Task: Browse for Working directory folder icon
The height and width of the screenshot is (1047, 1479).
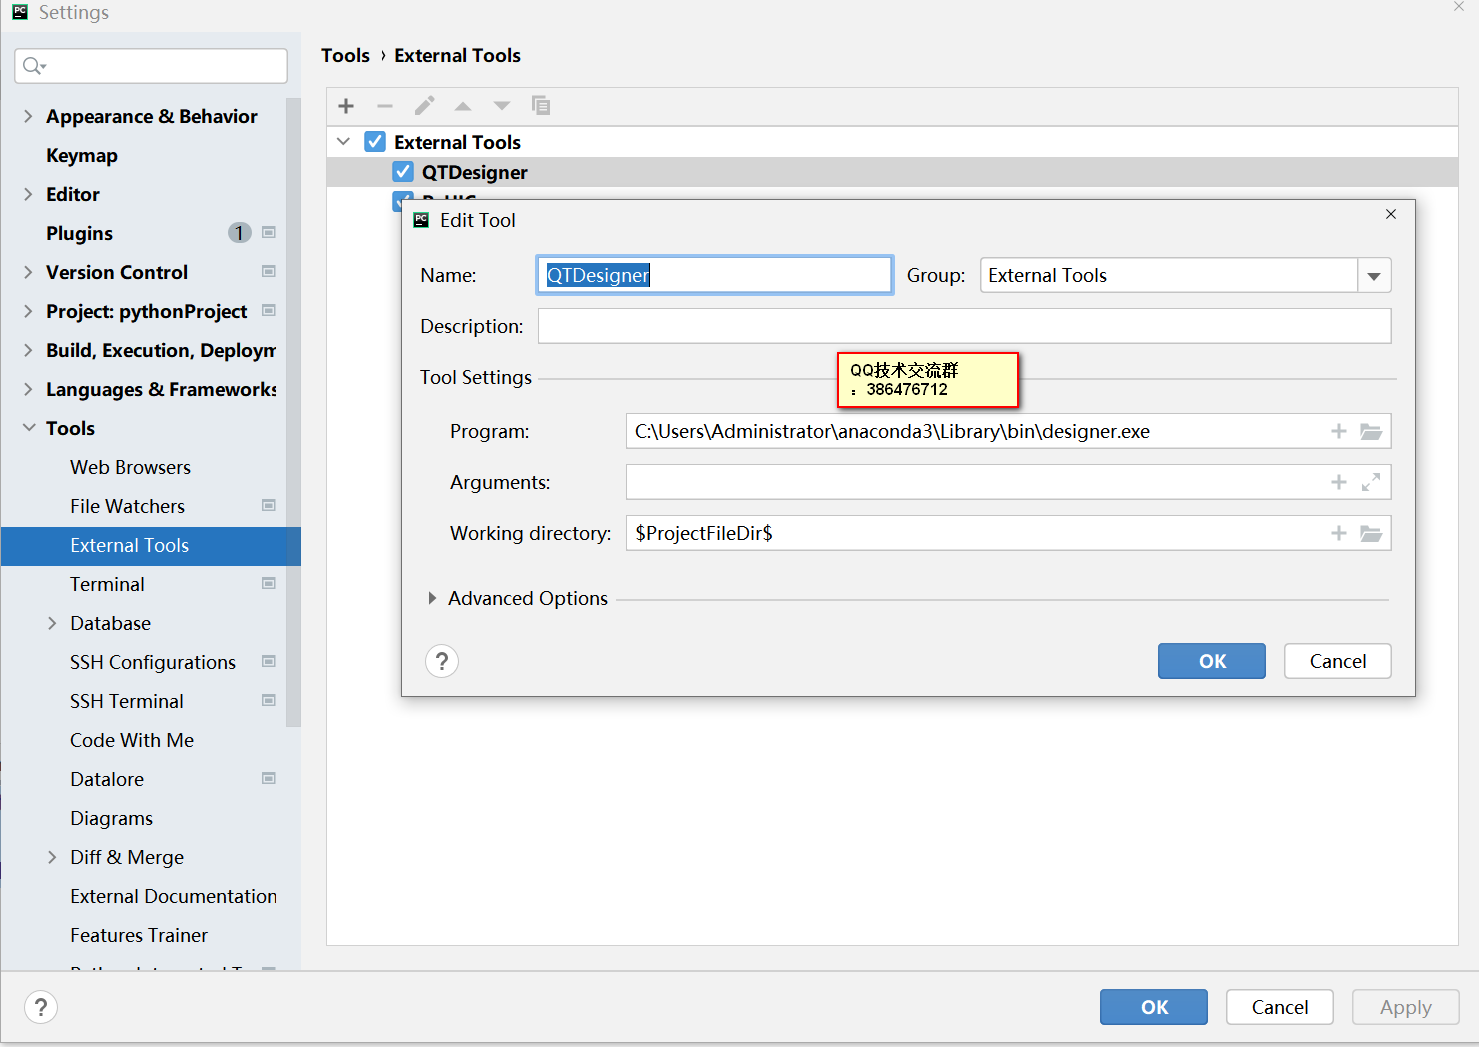Action: pyautogui.click(x=1371, y=533)
